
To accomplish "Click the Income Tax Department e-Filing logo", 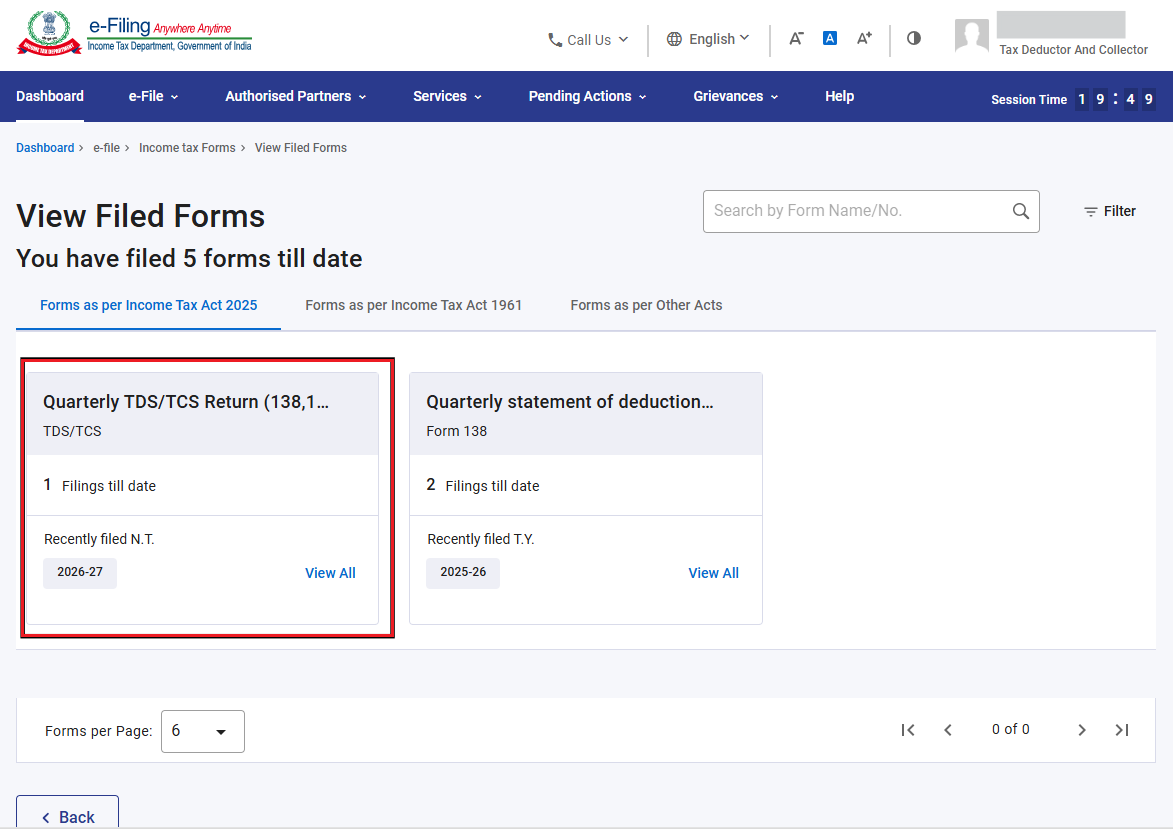I will coord(135,34).
